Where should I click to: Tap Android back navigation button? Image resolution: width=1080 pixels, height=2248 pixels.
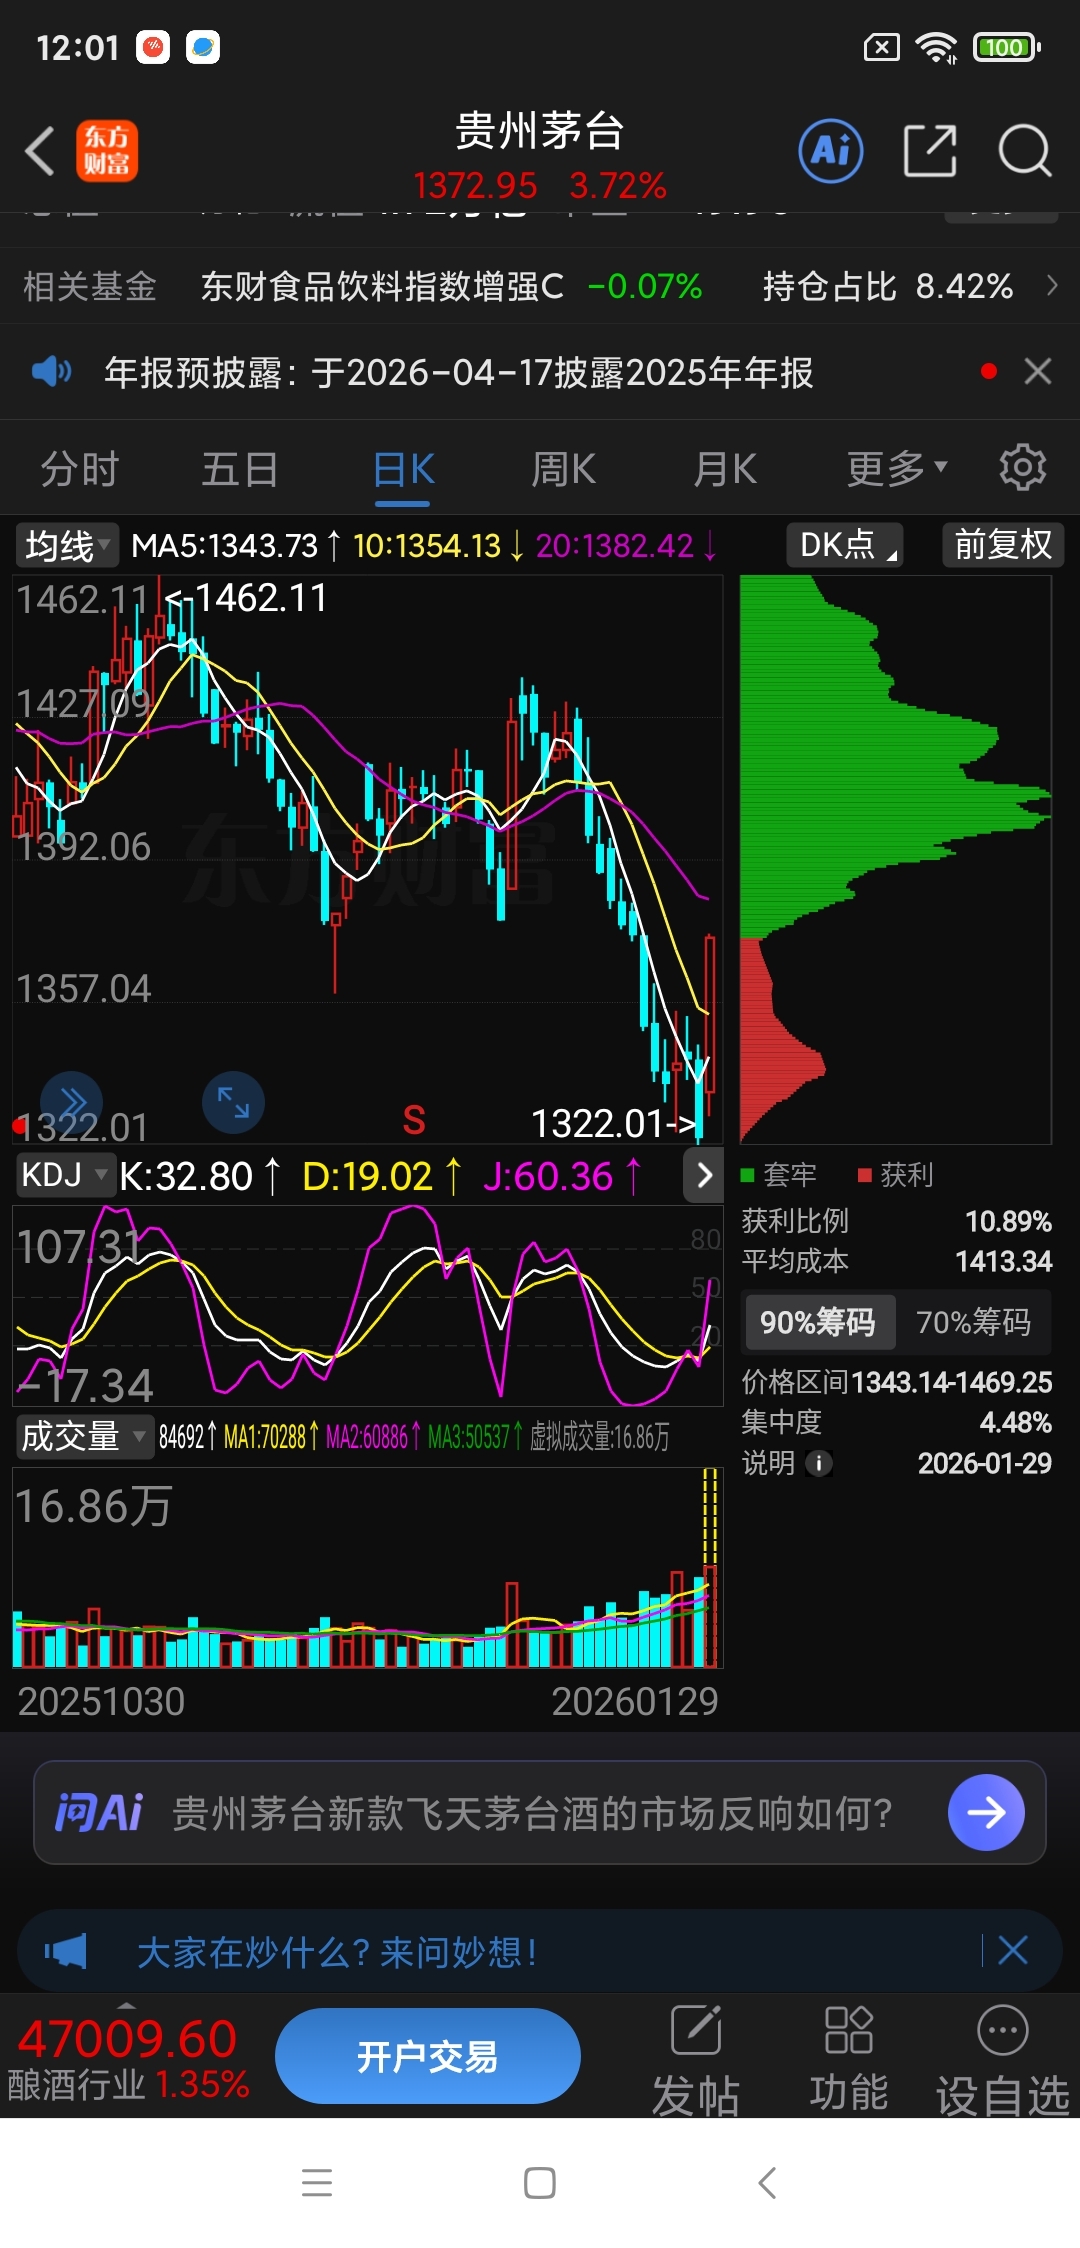[767, 2182]
